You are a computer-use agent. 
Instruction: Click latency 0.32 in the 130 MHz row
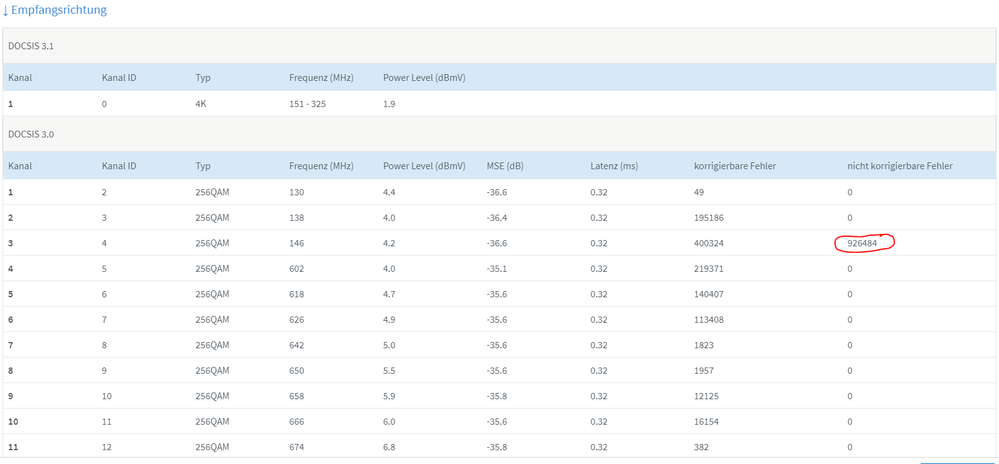(x=598, y=192)
